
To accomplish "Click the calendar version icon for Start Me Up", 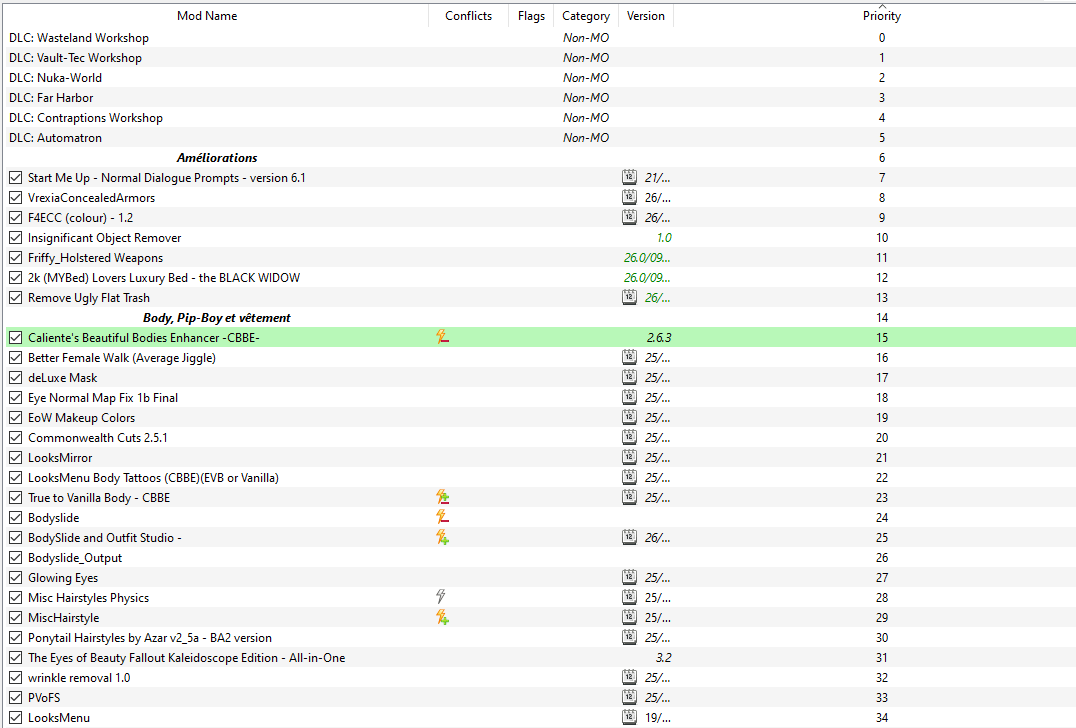I will click(x=629, y=177).
